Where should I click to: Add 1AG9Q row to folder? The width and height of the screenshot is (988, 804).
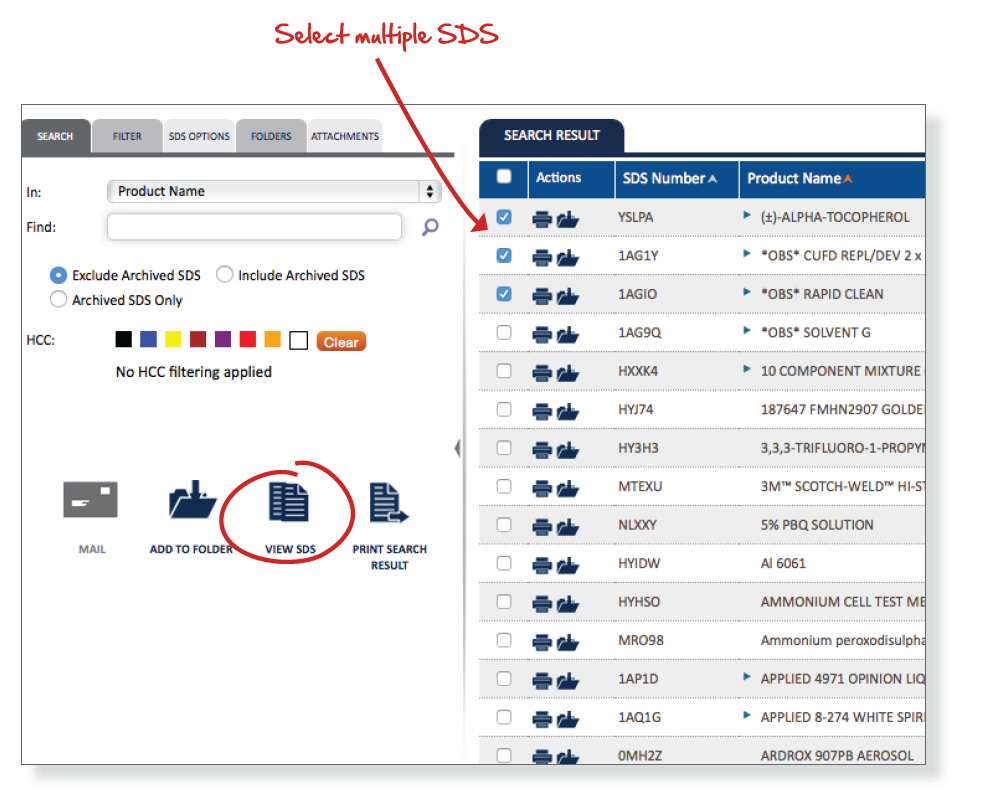tap(568, 335)
